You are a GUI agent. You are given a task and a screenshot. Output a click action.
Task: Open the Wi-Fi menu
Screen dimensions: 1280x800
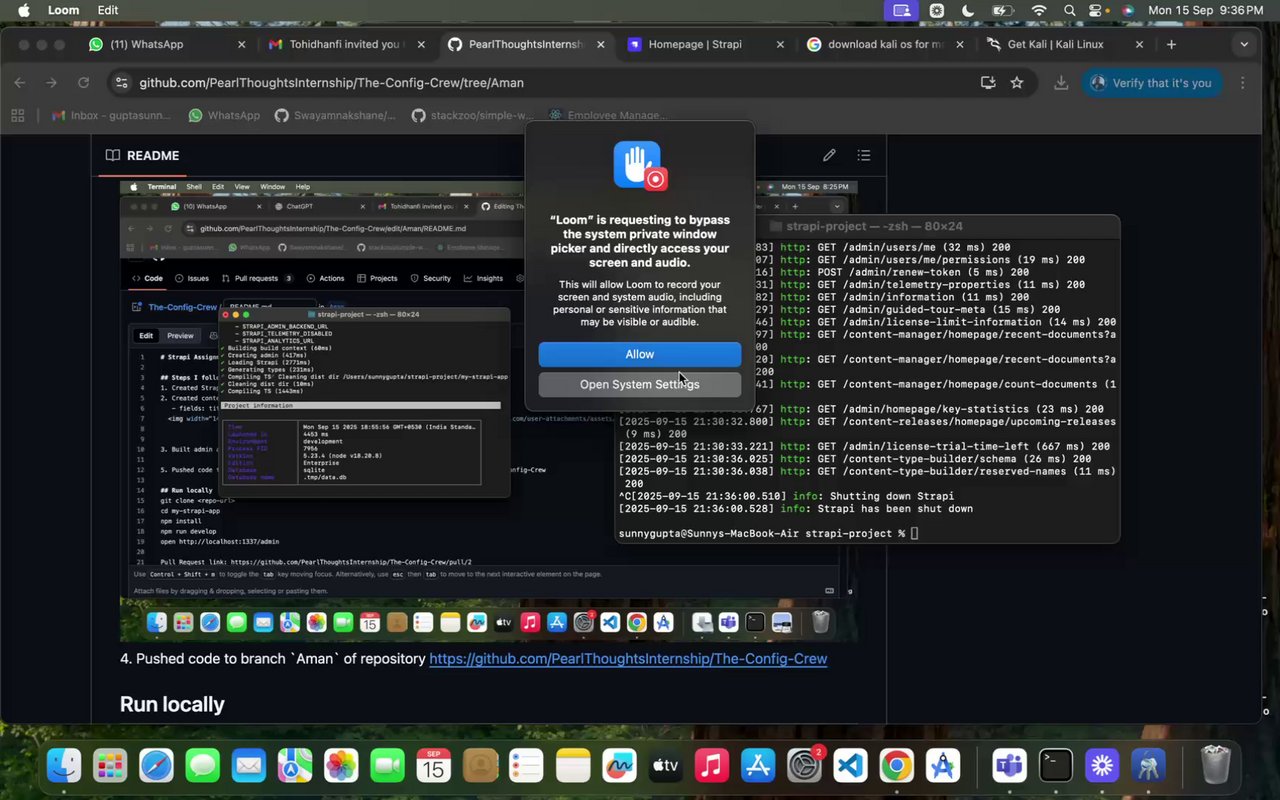click(1040, 10)
